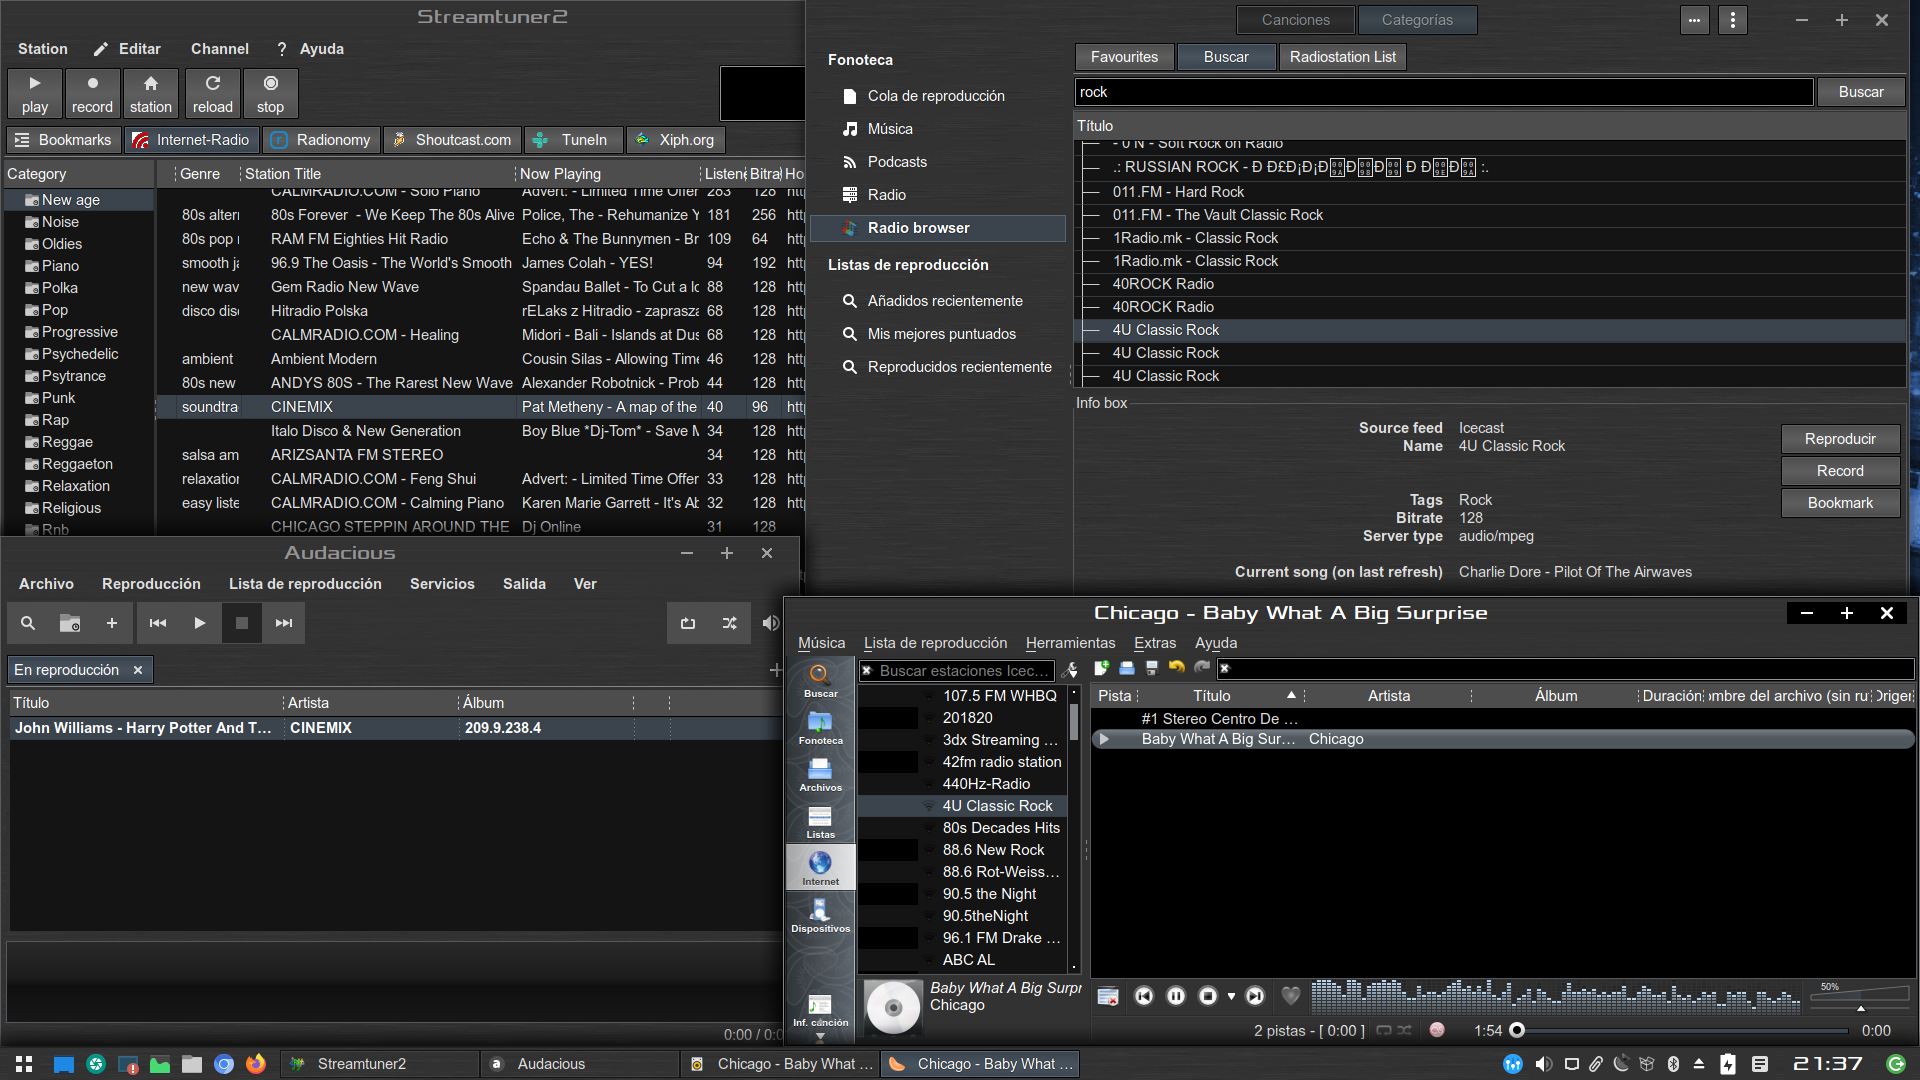Click the play button in Streamtuner2 toolbar
The image size is (1920, 1080).
[x=35, y=94]
